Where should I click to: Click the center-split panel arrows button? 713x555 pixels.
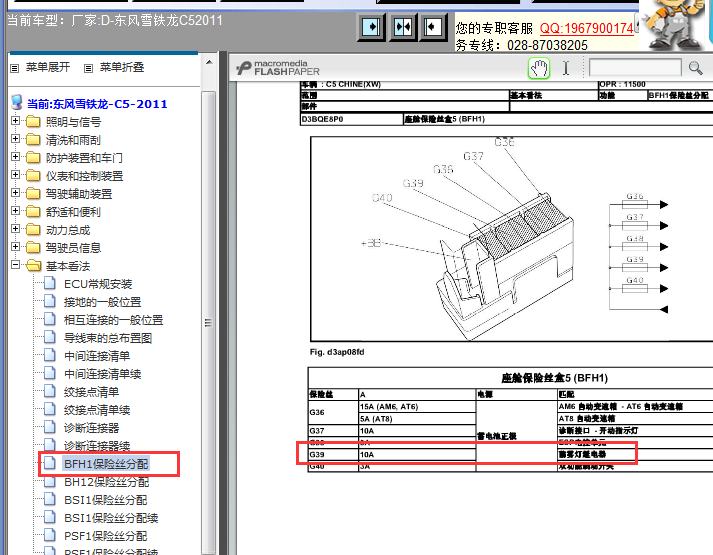(402, 27)
